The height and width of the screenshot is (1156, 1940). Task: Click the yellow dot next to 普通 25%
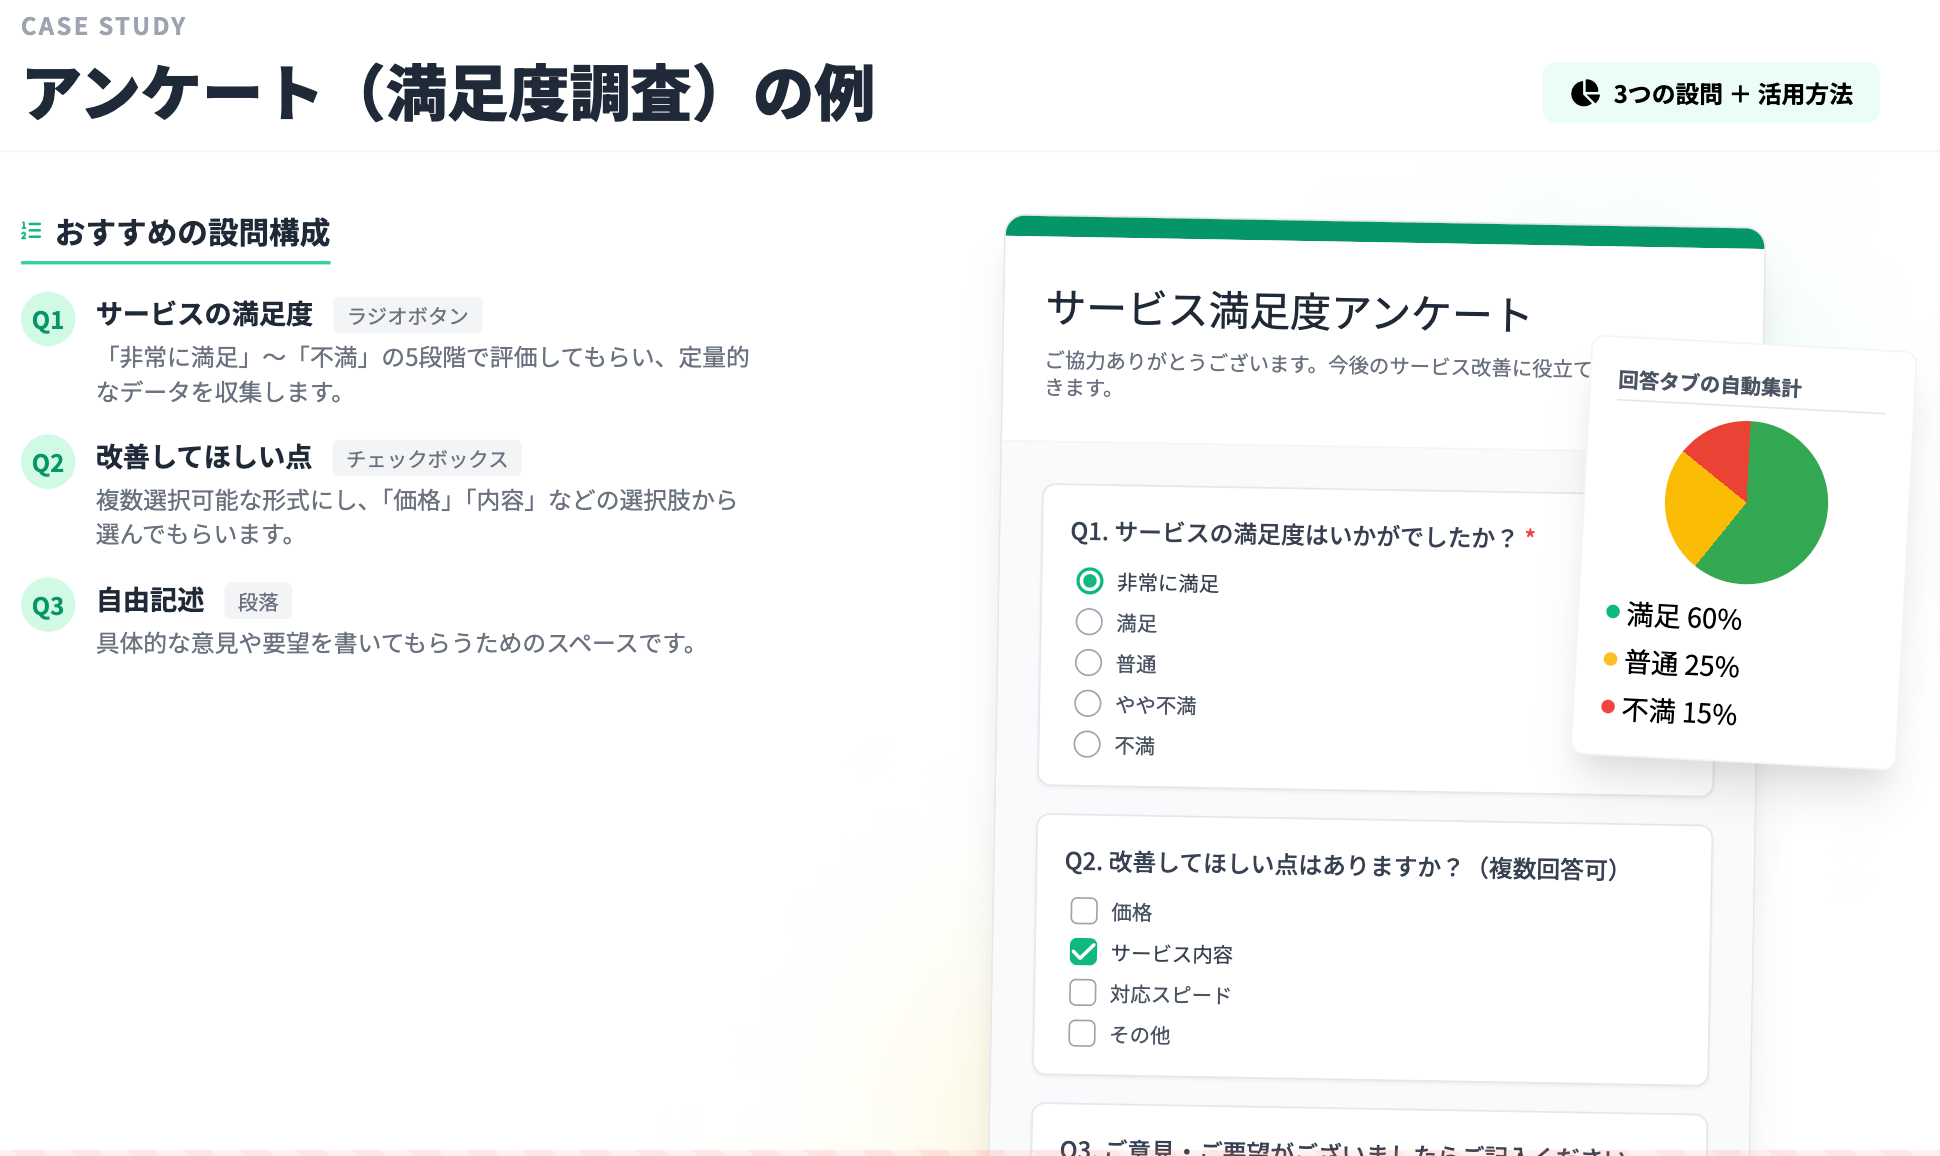point(1610,659)
